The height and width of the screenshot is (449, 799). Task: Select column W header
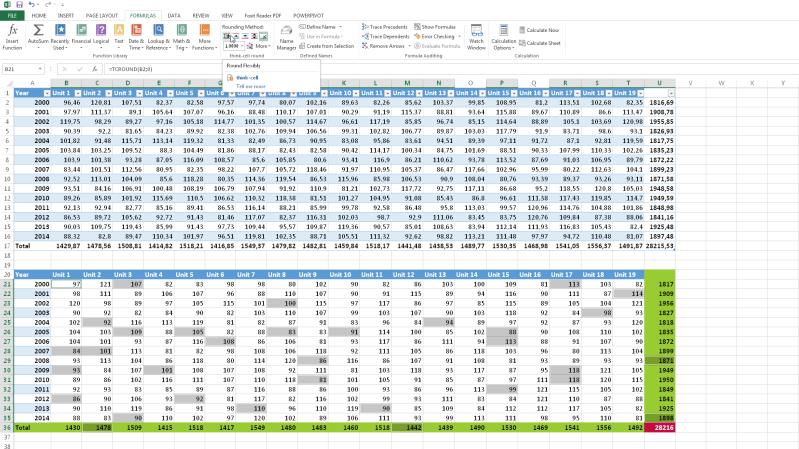click(722, 83)
